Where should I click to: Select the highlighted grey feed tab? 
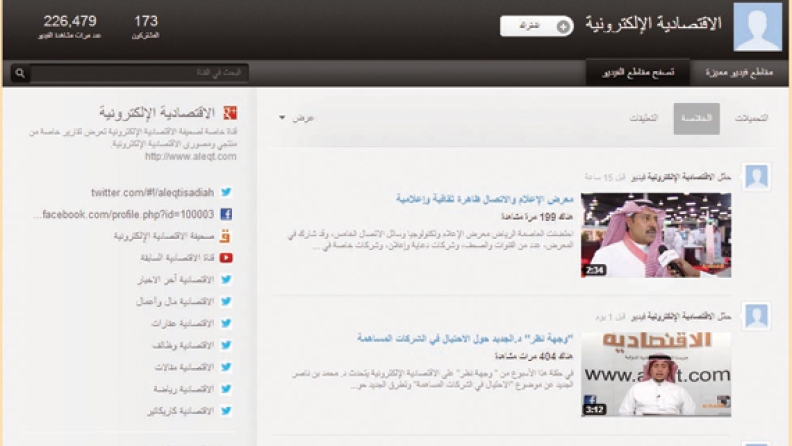click(x=697, y=118)
